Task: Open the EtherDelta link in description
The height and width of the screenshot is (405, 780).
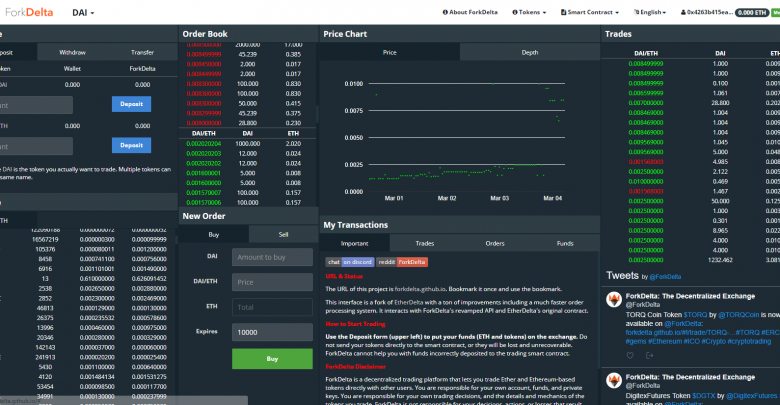Action: (408, 303)
